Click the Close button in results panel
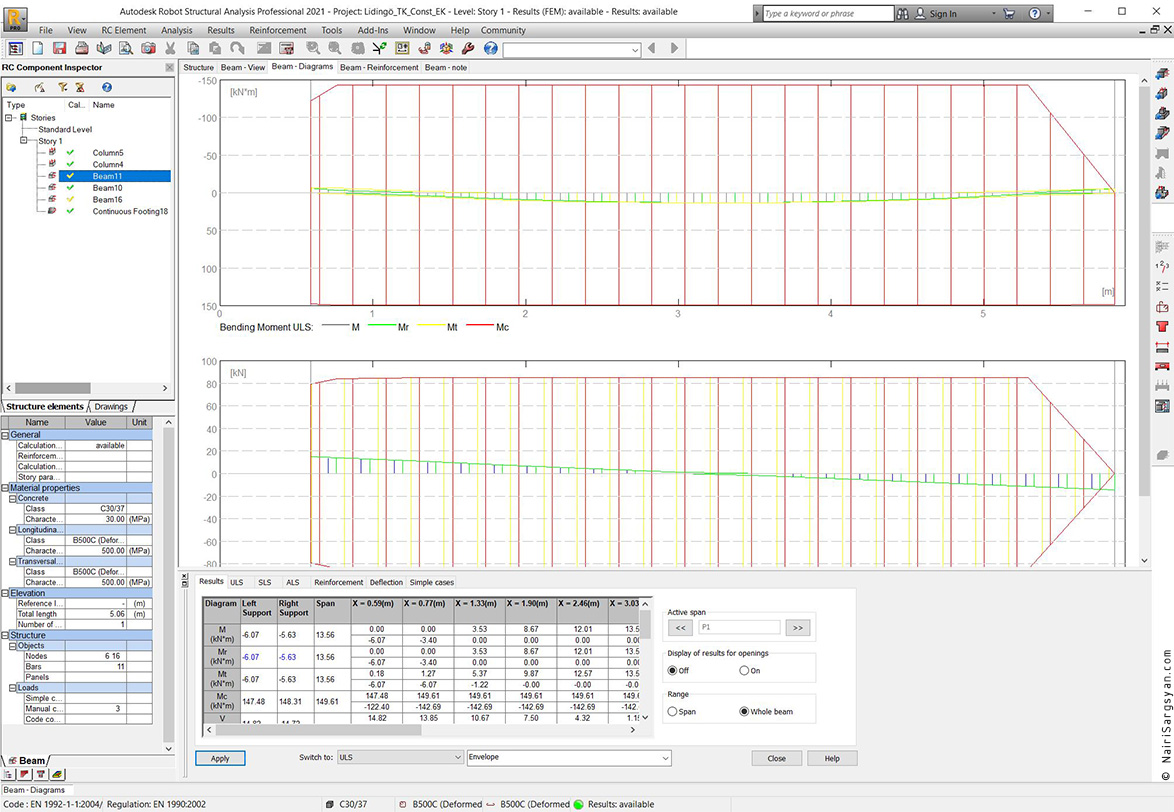 click(x=776, y=758)
